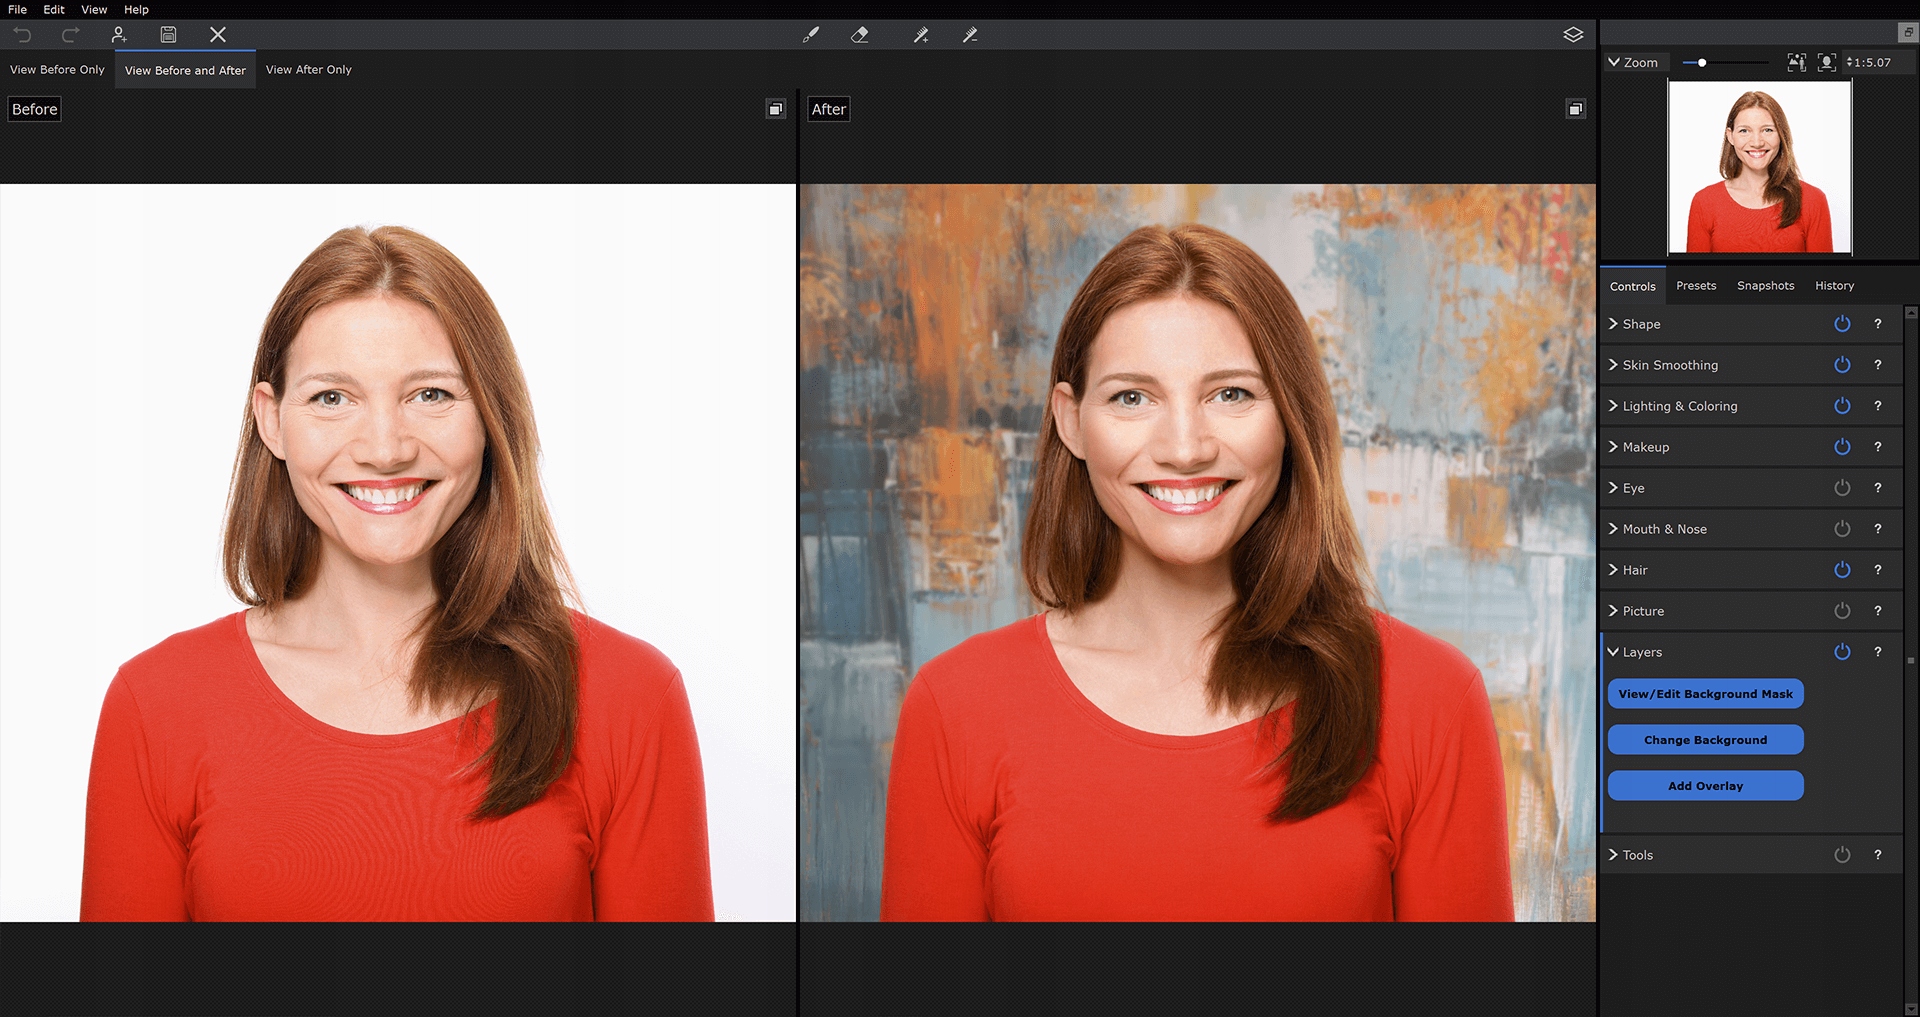The height and width of the screenshot is (1017, 1920).
Task: Open the layers stack icon
Action: pos(1573,35)
